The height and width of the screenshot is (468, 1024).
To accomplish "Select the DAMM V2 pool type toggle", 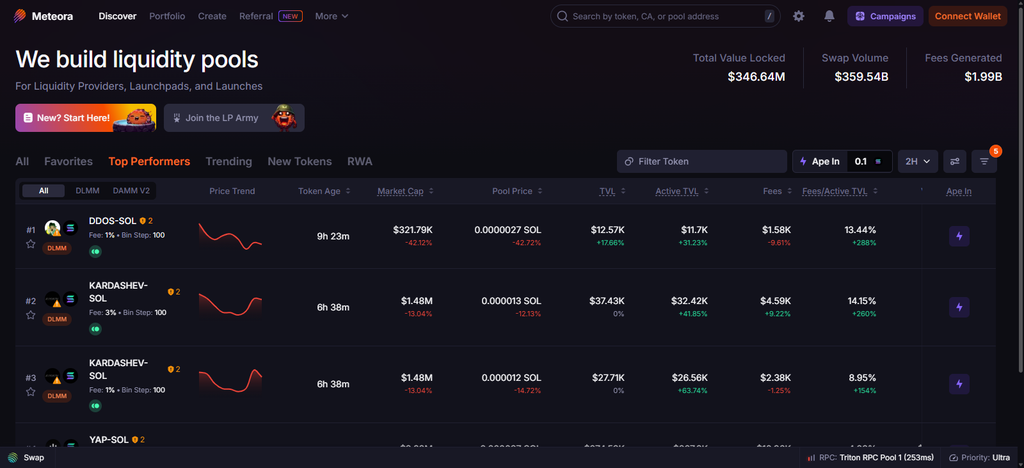I will (x=131, y=191).
